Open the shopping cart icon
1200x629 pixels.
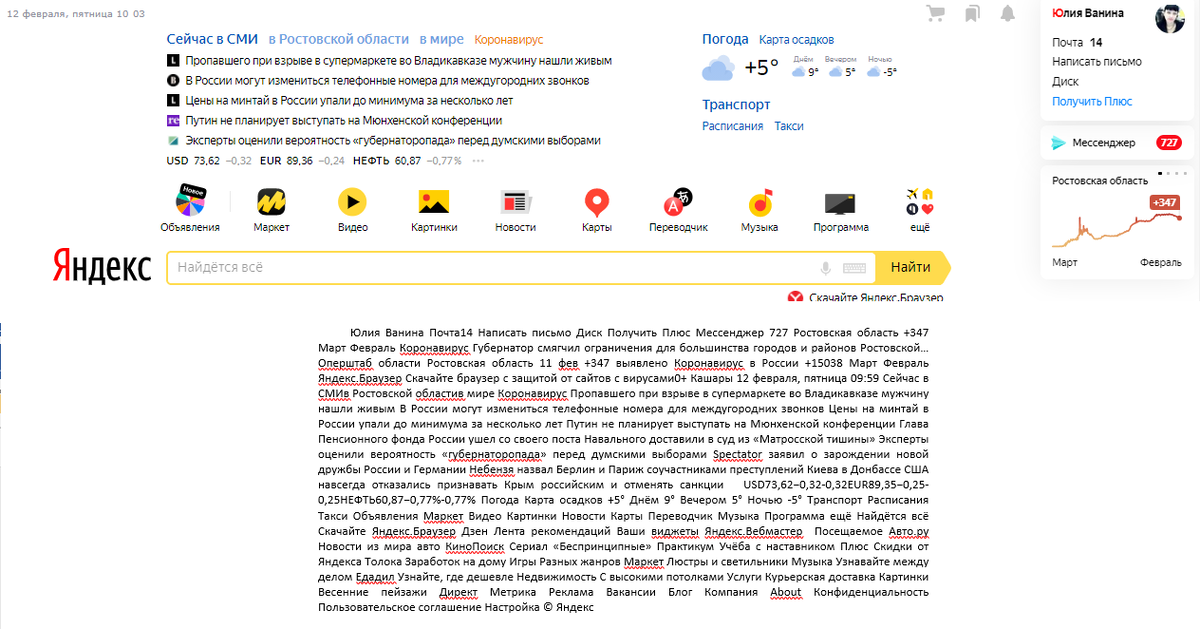point(937,13)
